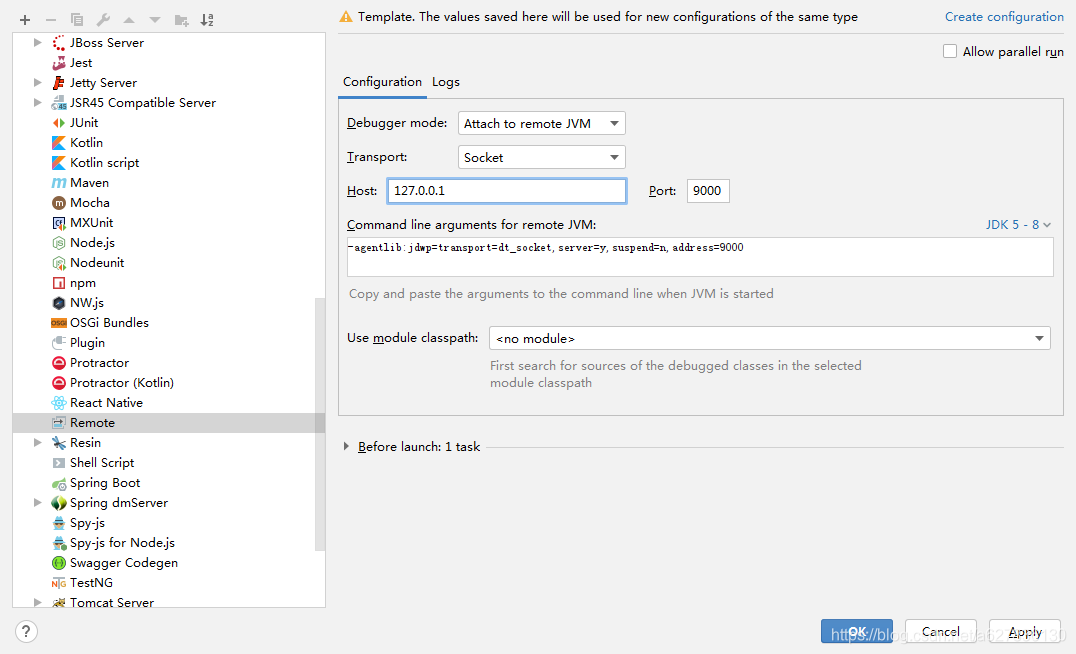Click the JSR45 Compatible Server icon
This screenshot has width=1076, height=654.
click(59, 102)
